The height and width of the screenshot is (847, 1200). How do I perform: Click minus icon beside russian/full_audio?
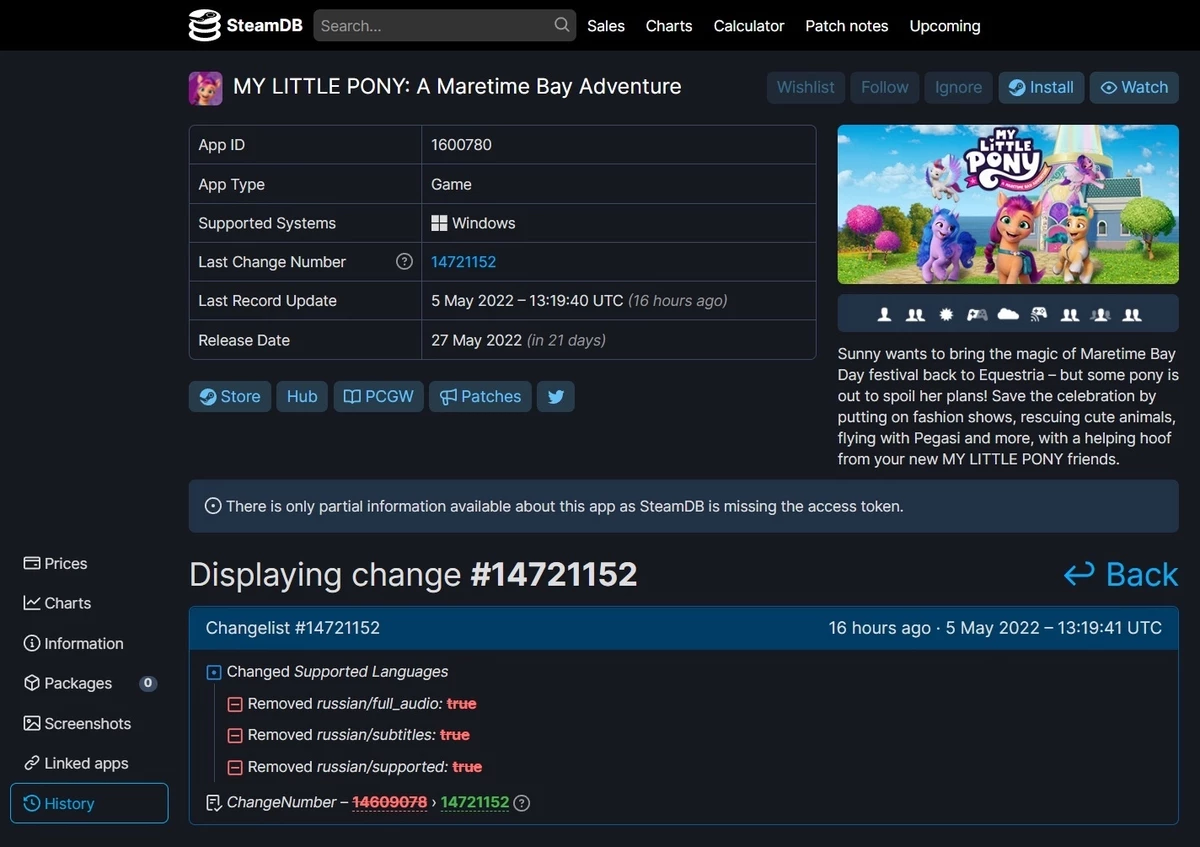point(235,704)
